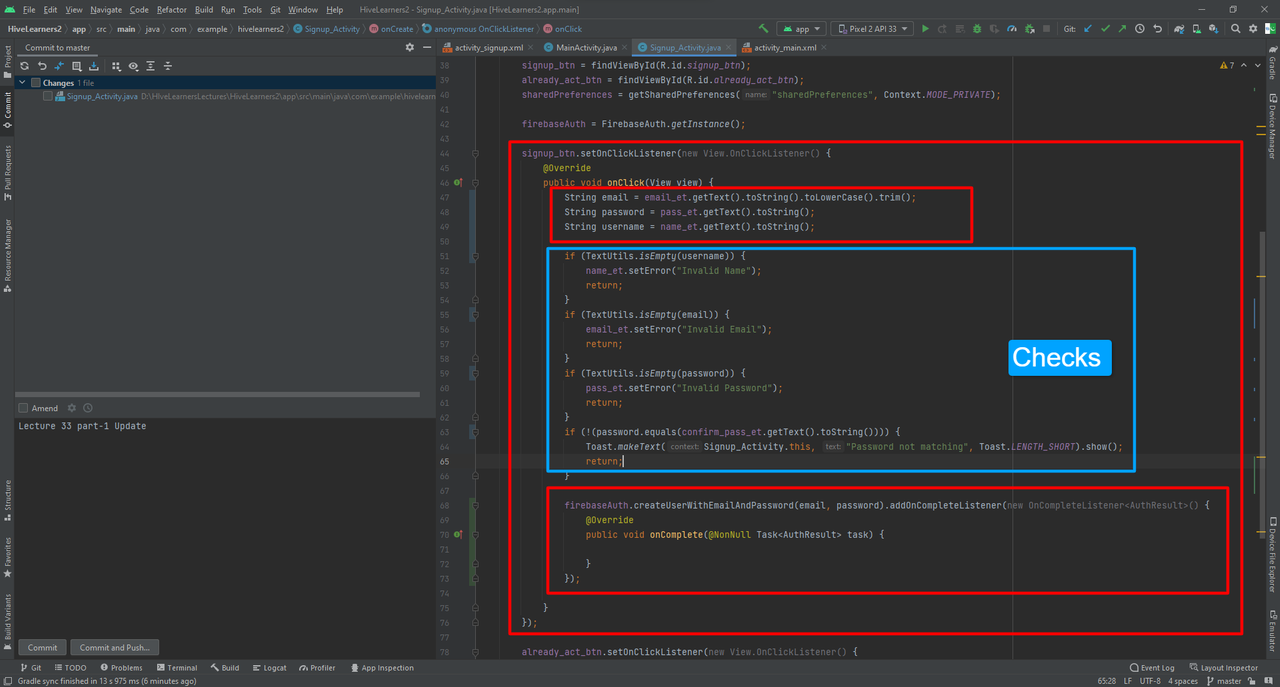Click the Git Commit green checkmark

point(1105,29)
